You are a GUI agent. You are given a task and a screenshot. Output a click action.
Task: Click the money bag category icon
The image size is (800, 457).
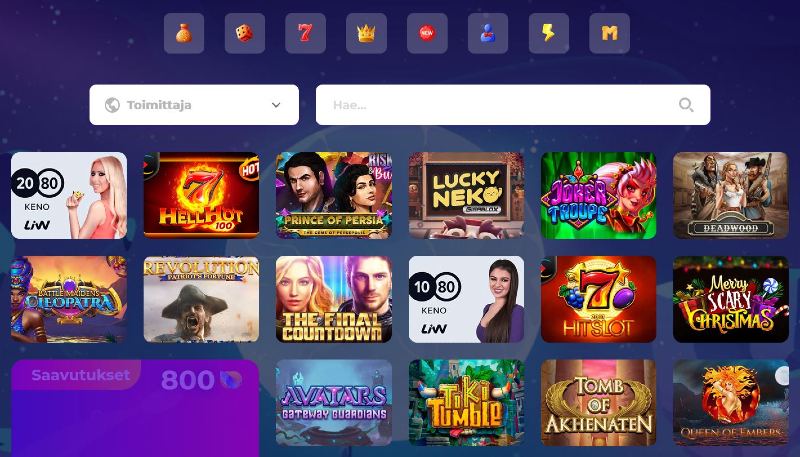coord(184,34)
